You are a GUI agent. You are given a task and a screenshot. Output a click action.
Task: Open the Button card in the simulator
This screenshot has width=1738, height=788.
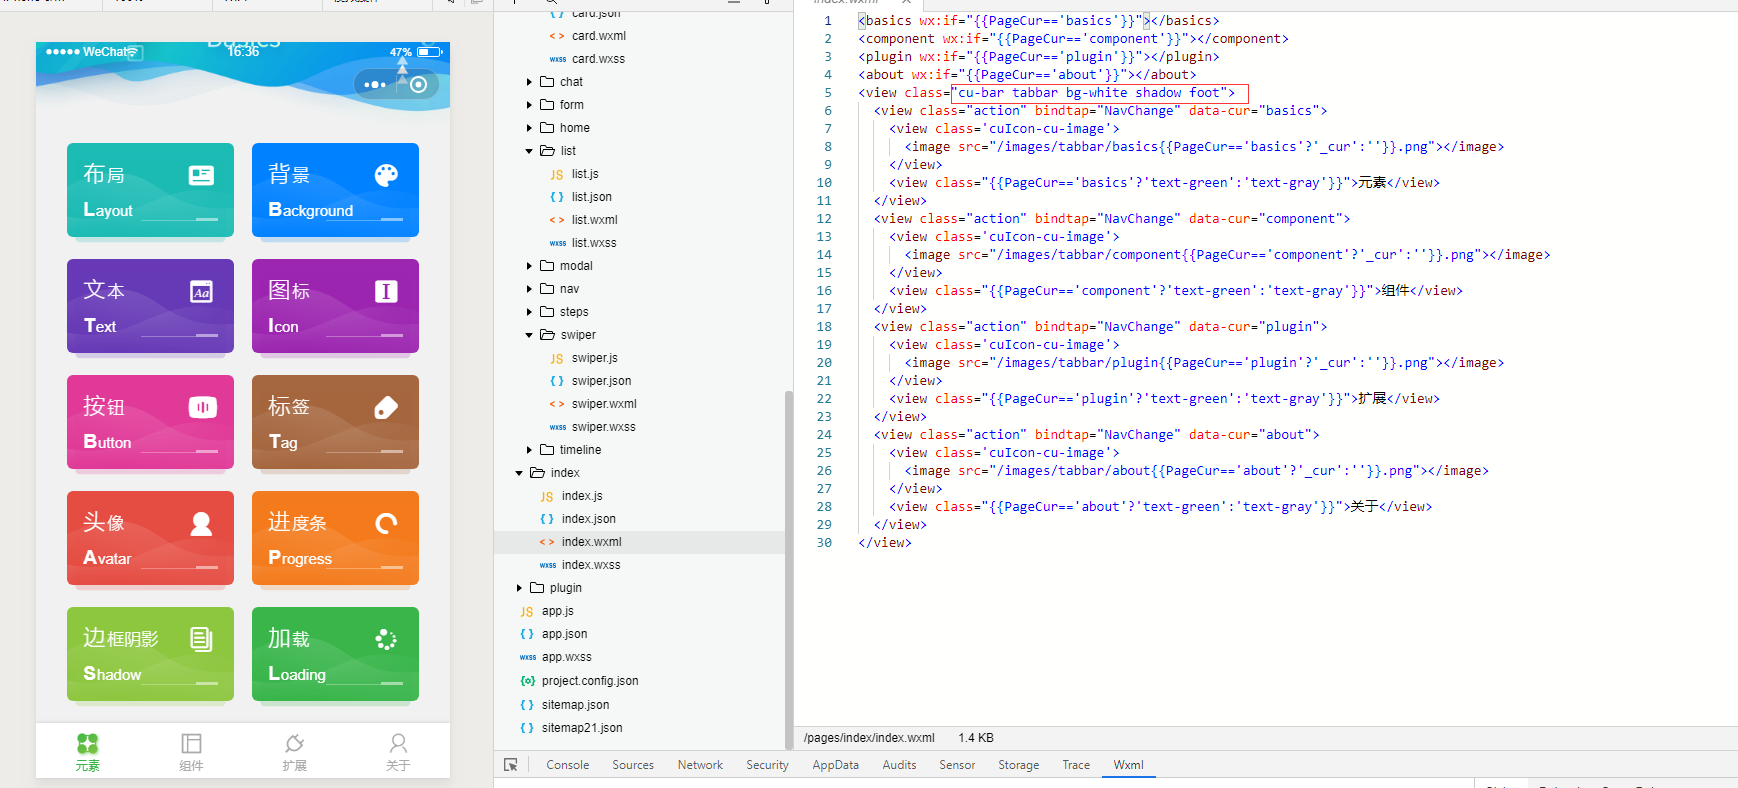pyautogui.click(x=150, y=422)
